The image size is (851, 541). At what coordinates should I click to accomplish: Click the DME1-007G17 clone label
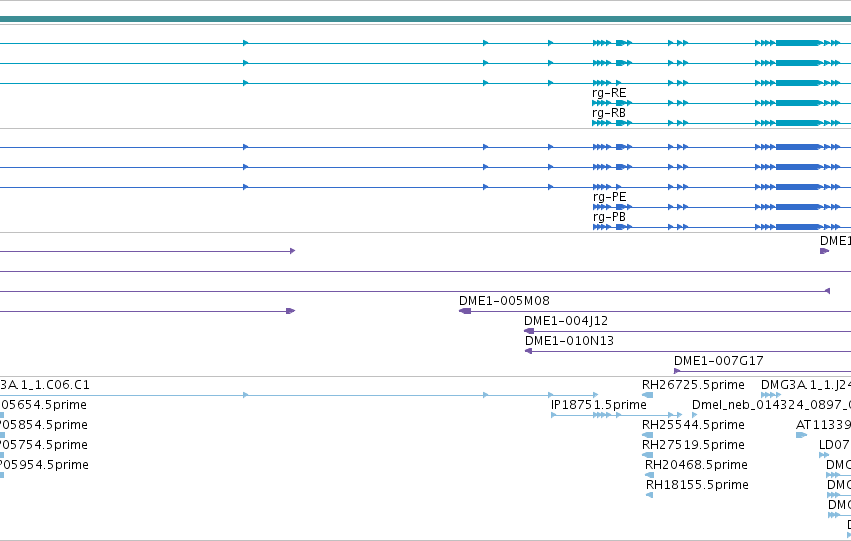(719, 361)
